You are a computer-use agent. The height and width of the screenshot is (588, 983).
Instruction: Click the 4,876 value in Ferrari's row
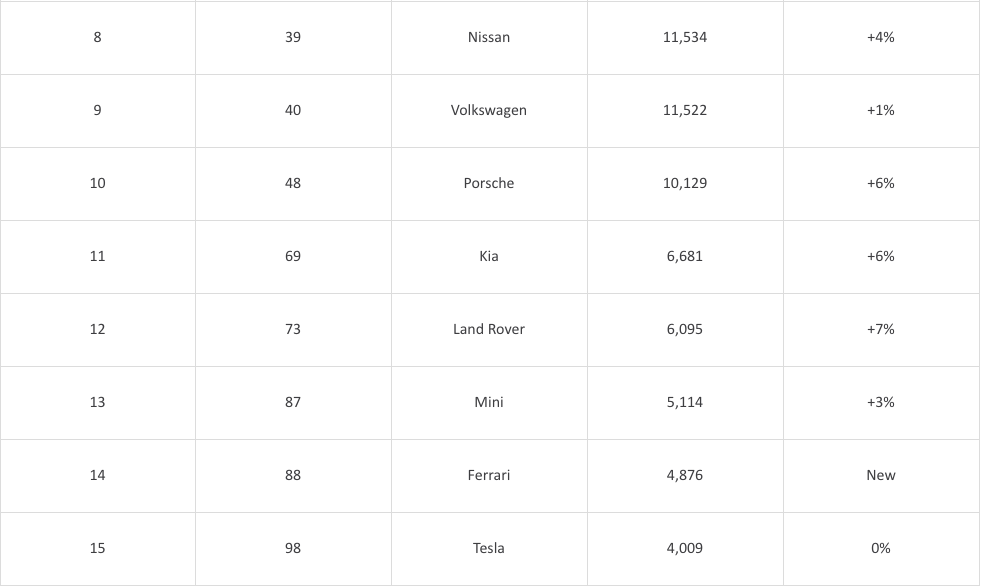(684, 475)
